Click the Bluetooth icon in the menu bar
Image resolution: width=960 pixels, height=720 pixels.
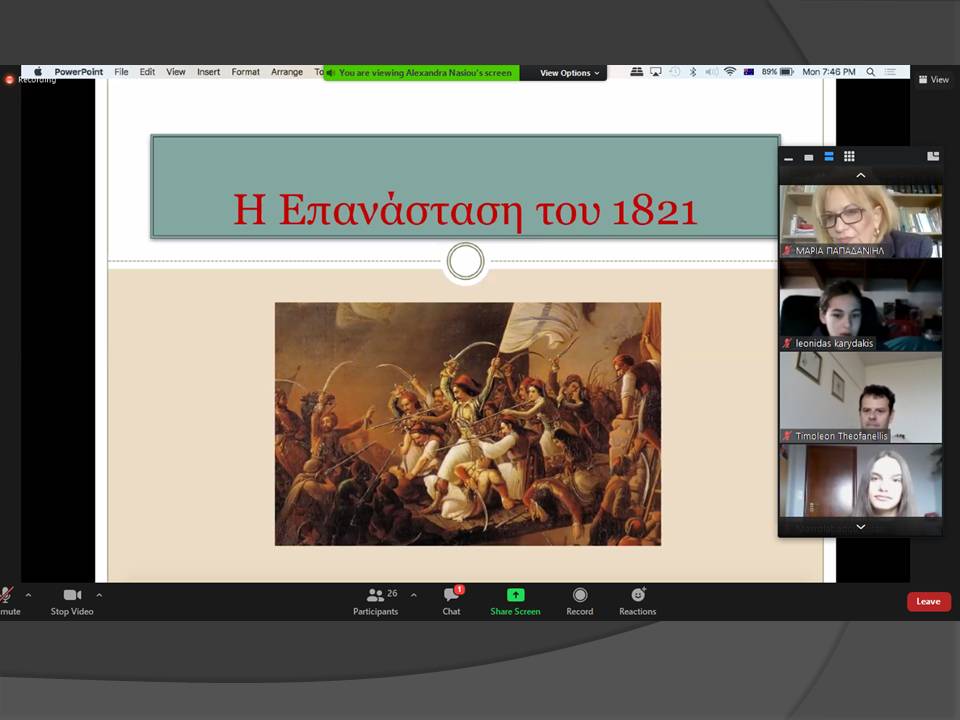tap(692, 72)
